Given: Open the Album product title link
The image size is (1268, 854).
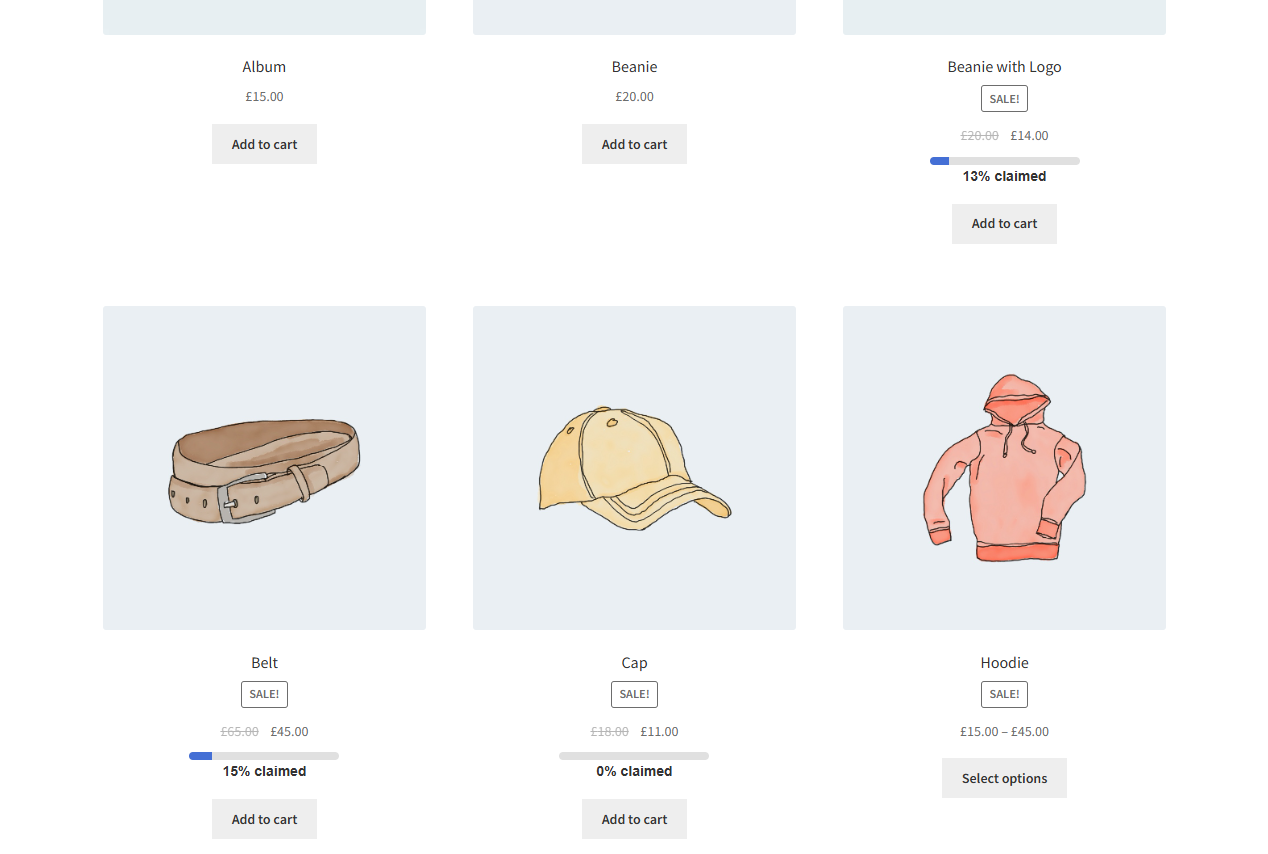Looking at the screenshot, I should click(264, 67).
